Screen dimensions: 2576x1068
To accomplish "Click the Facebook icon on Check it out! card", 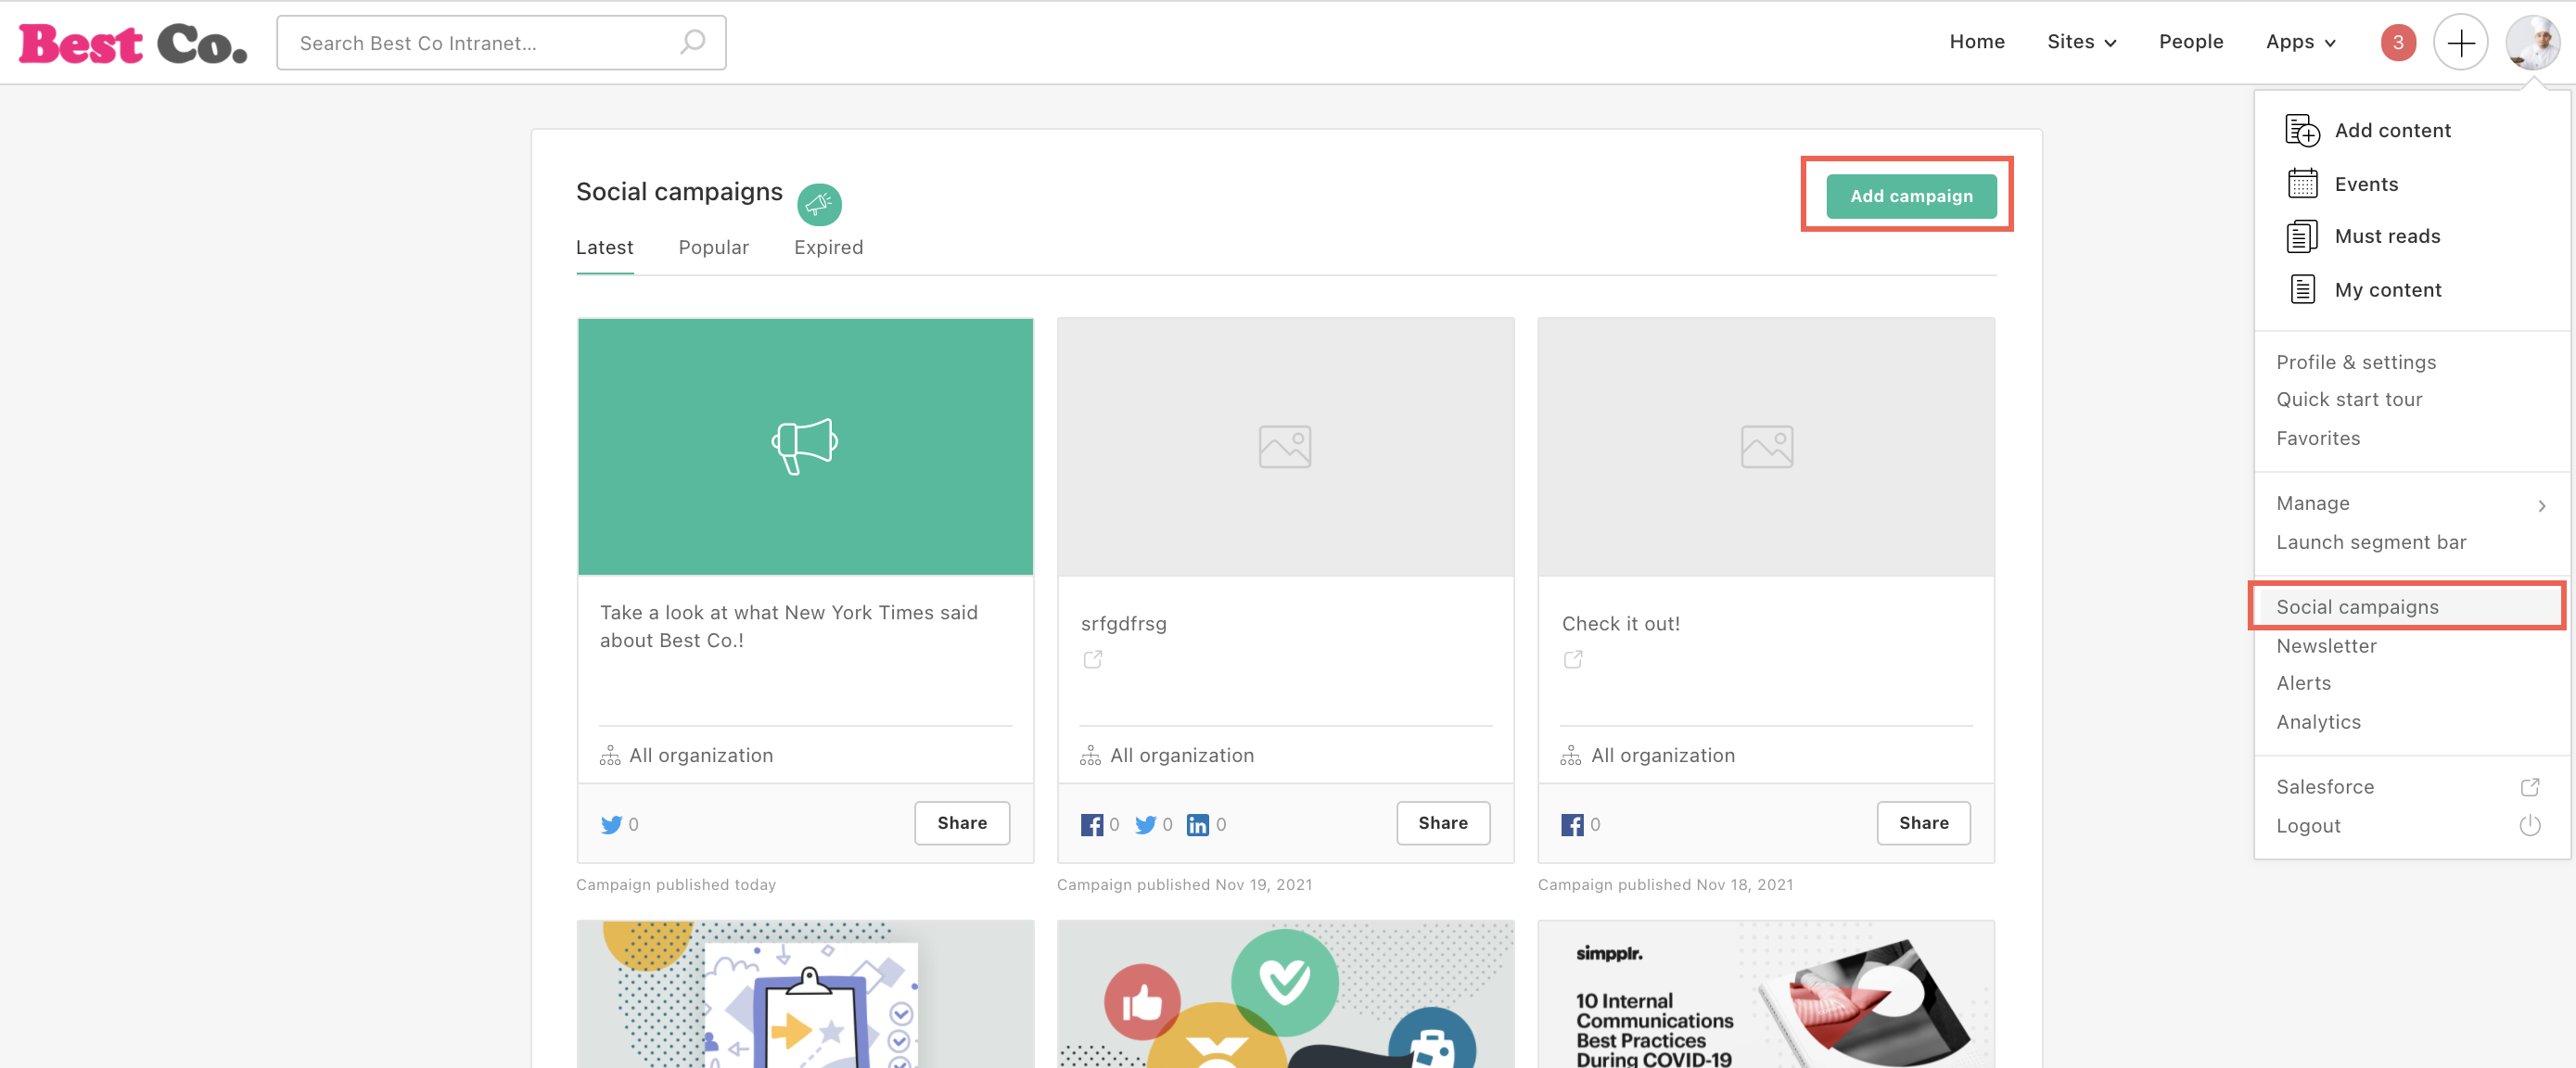I will click(1572, 824).
